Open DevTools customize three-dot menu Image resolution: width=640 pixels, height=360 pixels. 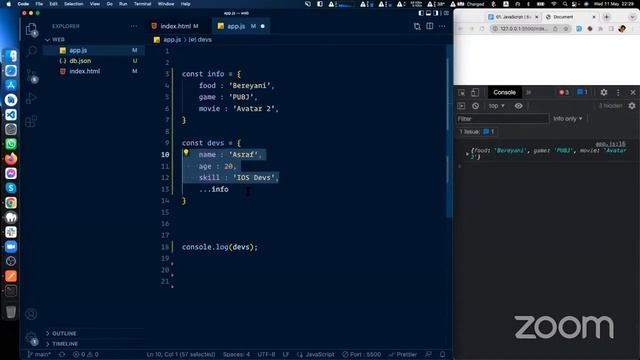(x=618, y=93)
